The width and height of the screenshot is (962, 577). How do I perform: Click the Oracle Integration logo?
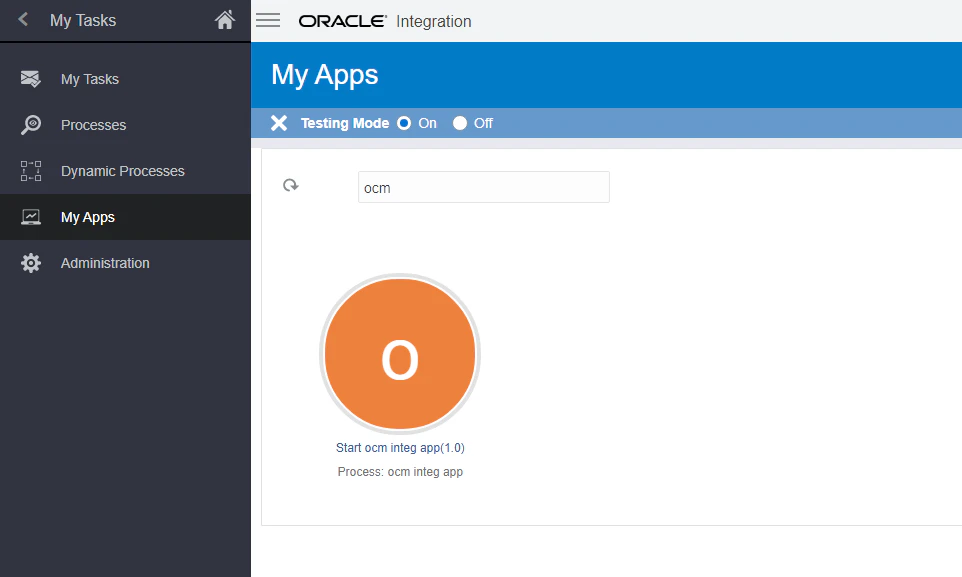pos(385,21)
